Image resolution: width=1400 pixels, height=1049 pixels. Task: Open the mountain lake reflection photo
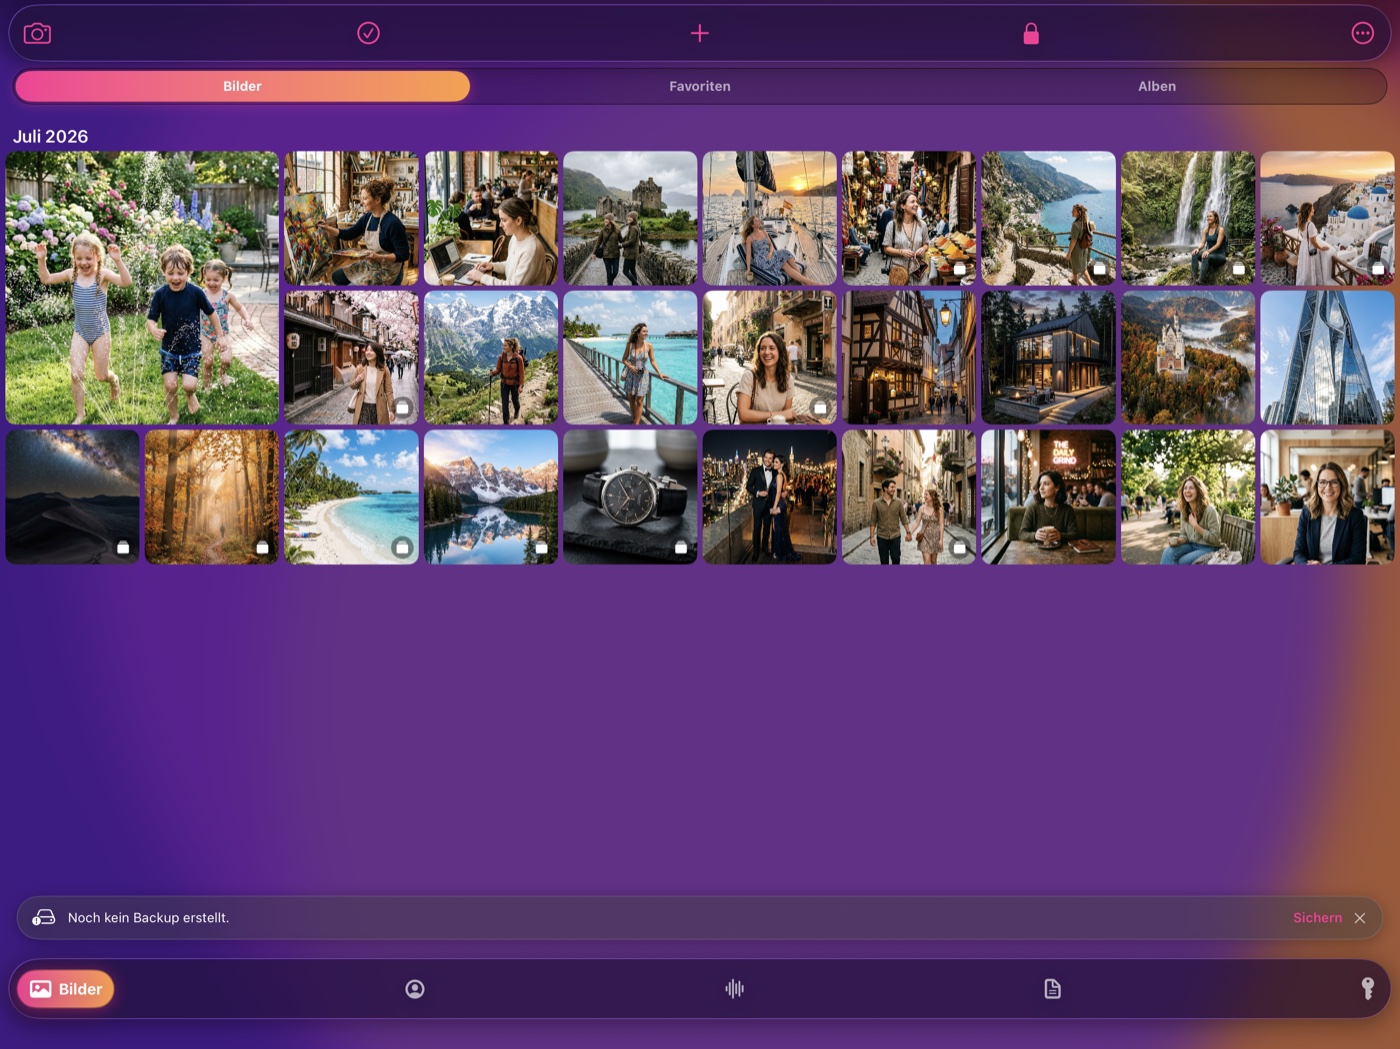point(491,497)
